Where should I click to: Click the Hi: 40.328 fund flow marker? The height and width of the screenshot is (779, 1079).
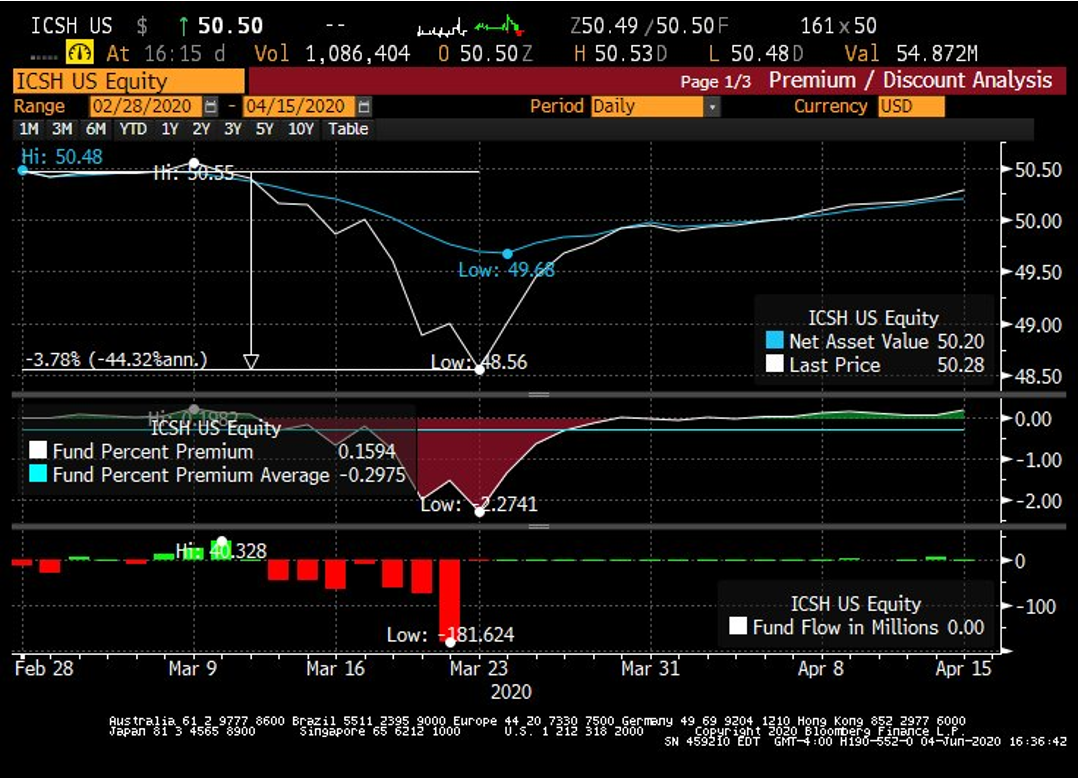click(222, 542)
